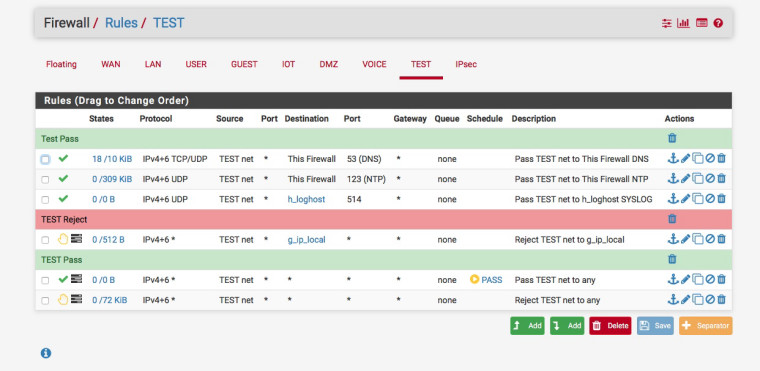The width and height of the screenshot is (760, 371).
Task: Open the IPsec tab
Action: click(466, 65)
